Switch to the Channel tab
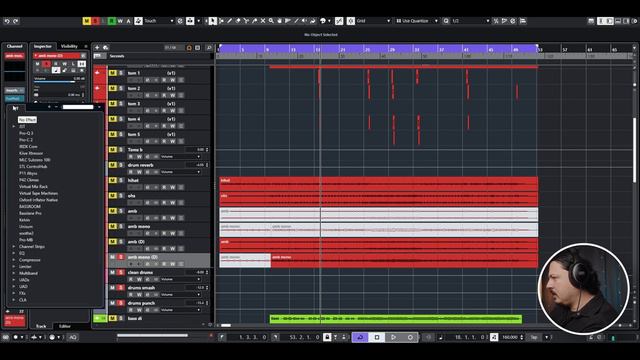Image resolution: width=640 pixels, height=360 pixels. [14, 47]
